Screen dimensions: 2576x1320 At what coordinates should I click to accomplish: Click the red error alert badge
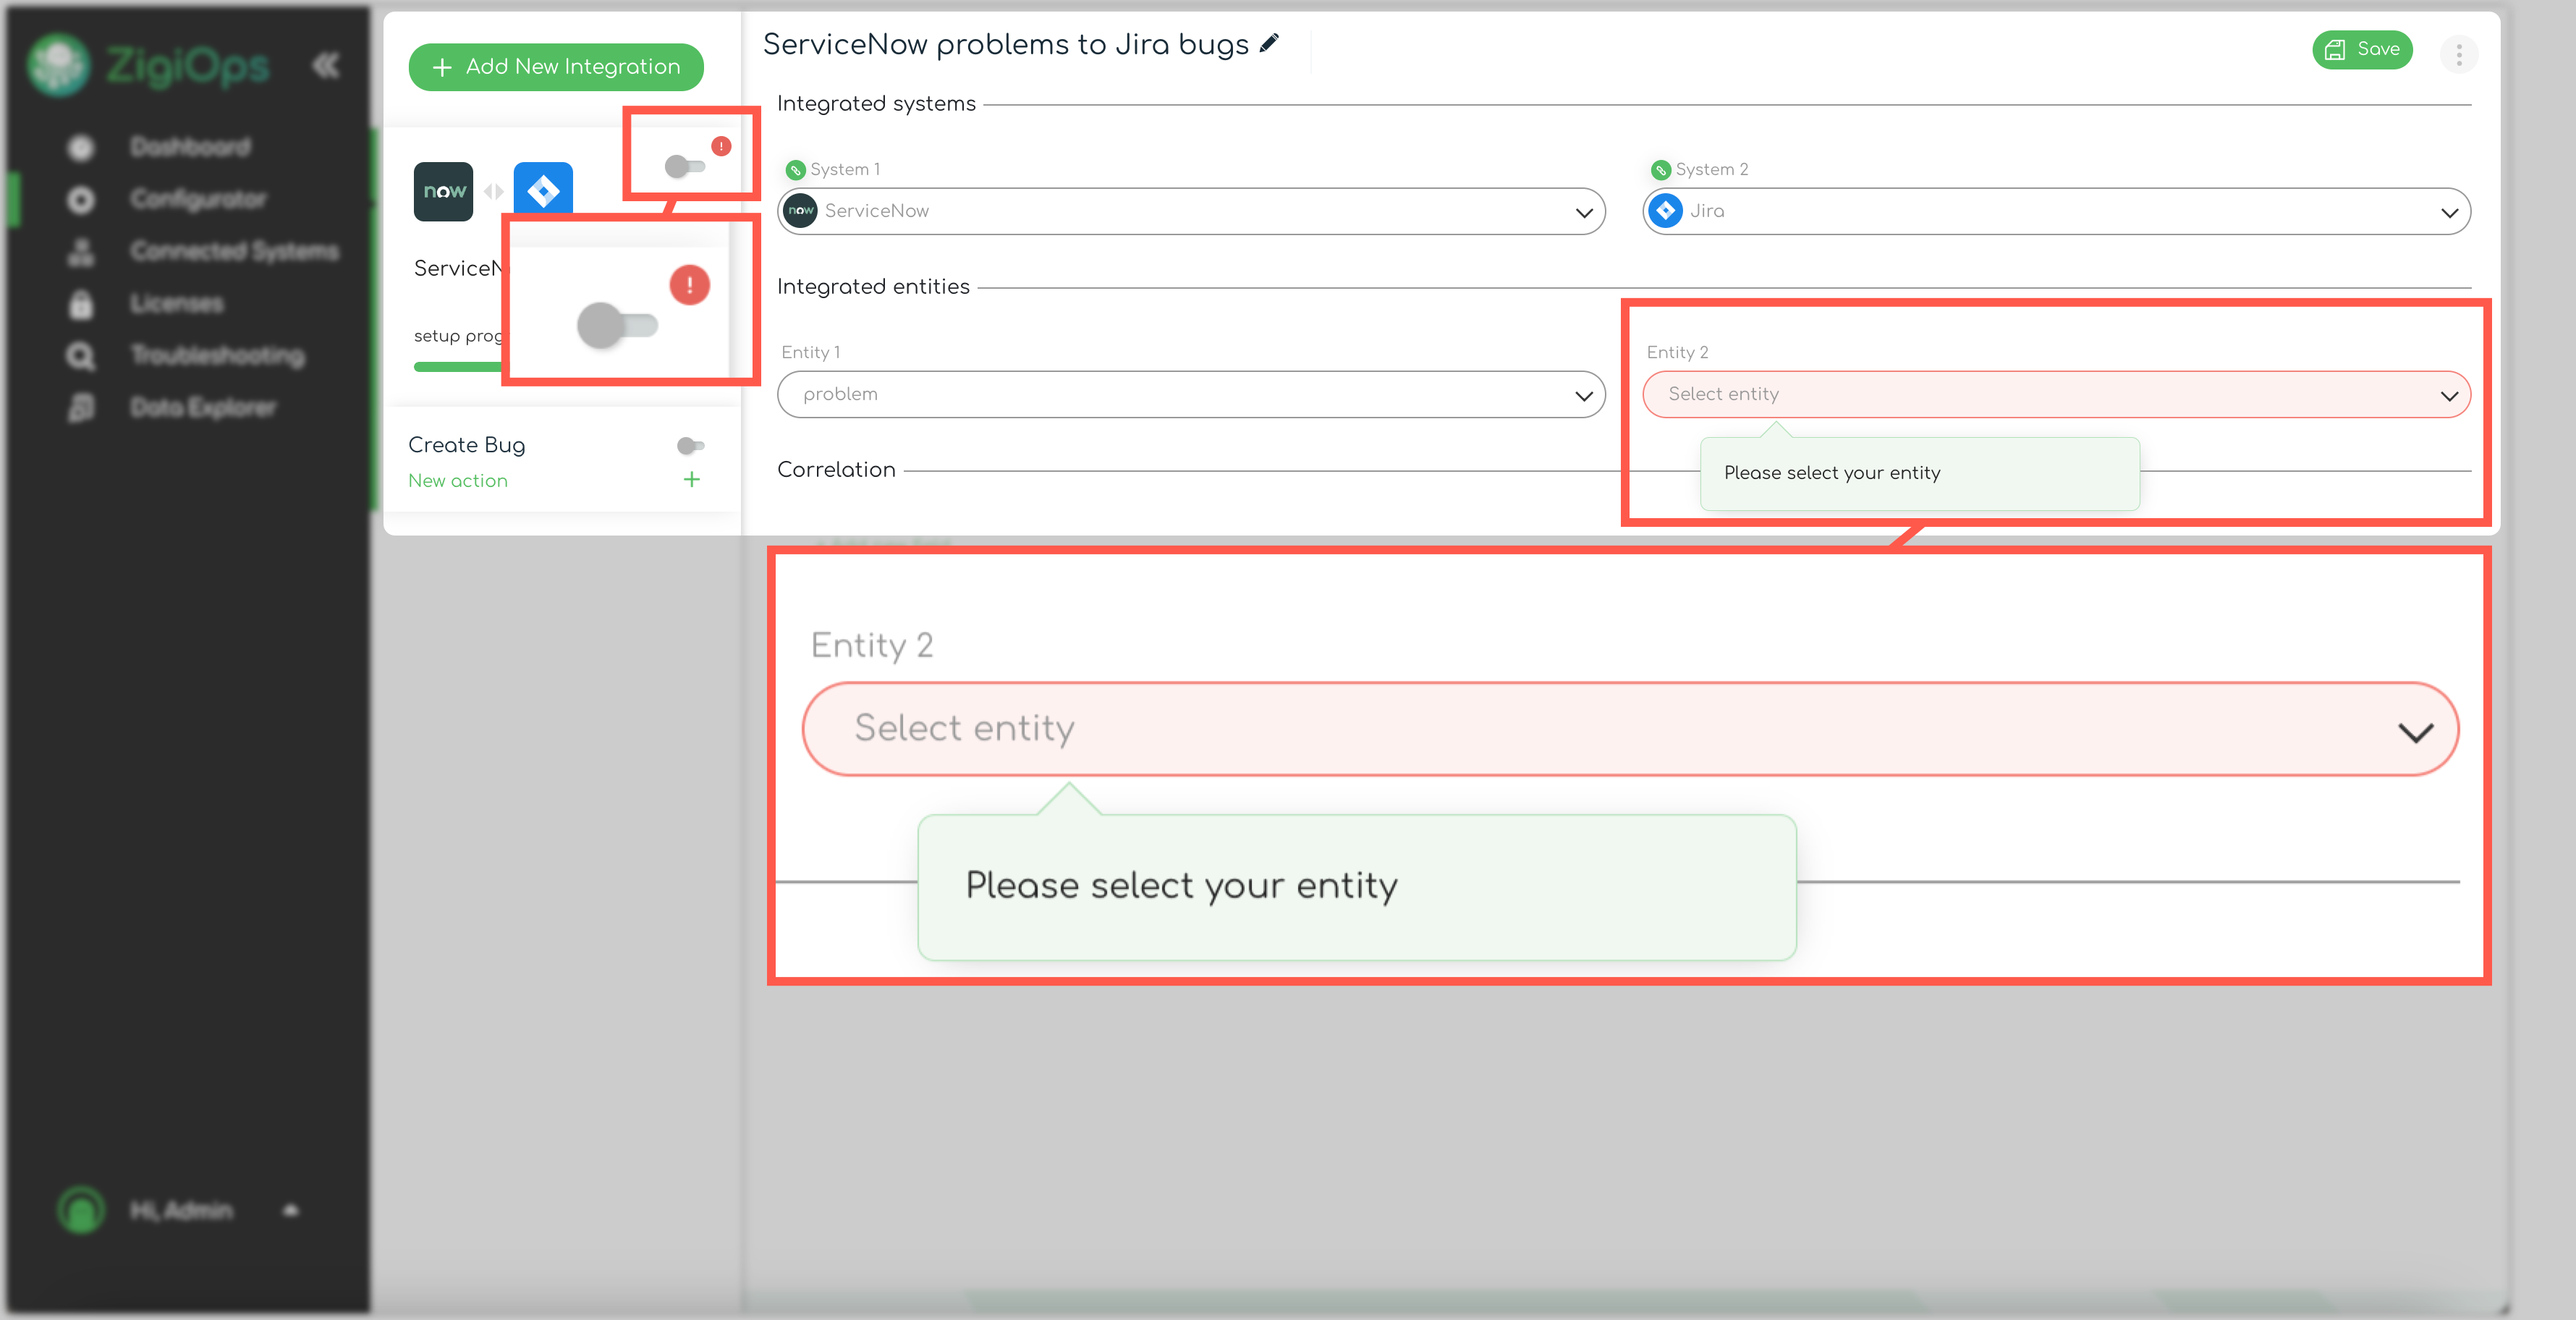click(721, 146)
